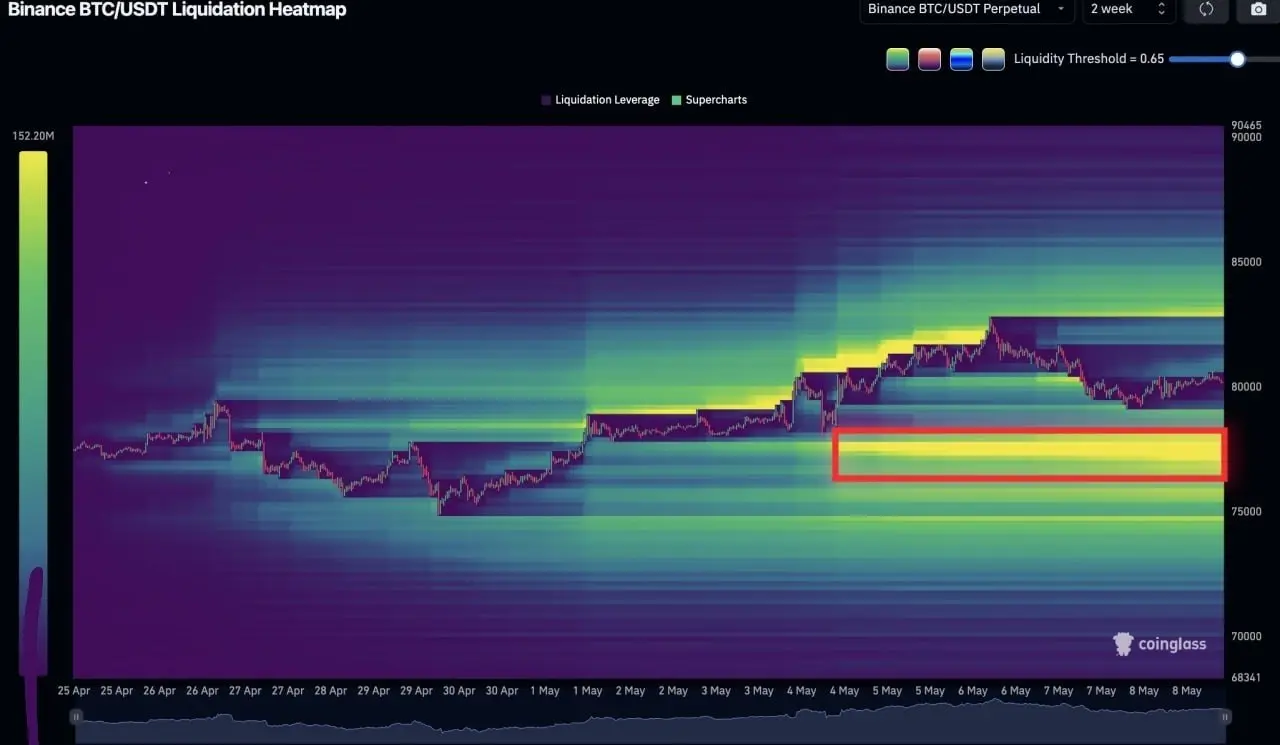Click the Binance BTC/USDT Liquidation Heatmap title

click(177, 10)
